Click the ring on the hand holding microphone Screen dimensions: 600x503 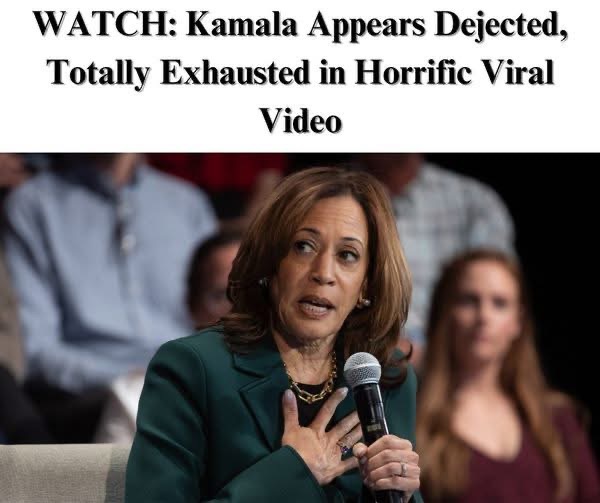(x=403, y=469)
